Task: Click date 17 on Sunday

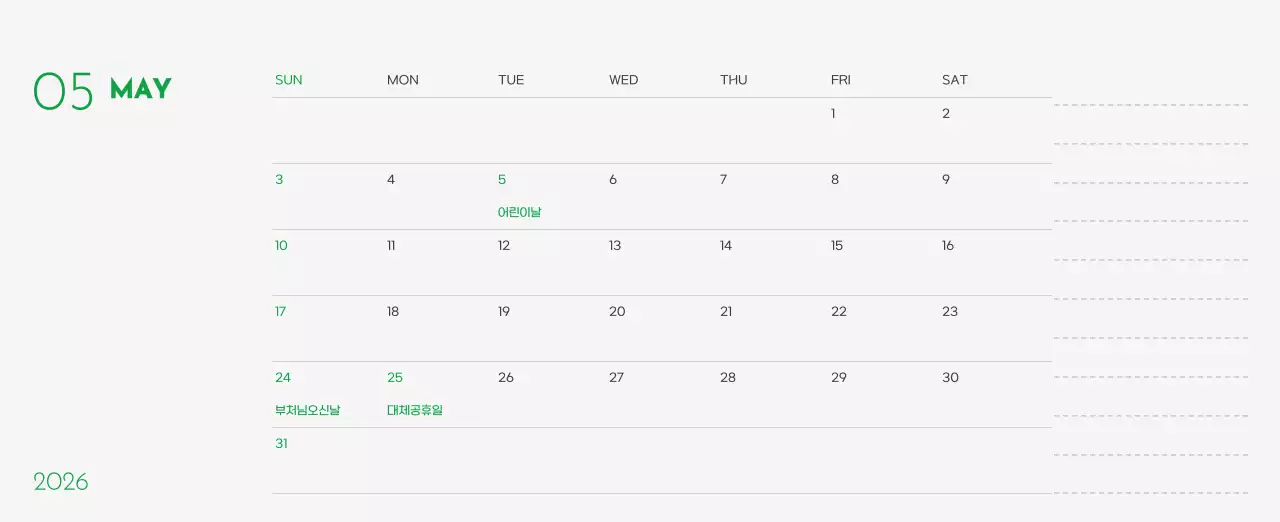Action: click(x=281, y=312)
